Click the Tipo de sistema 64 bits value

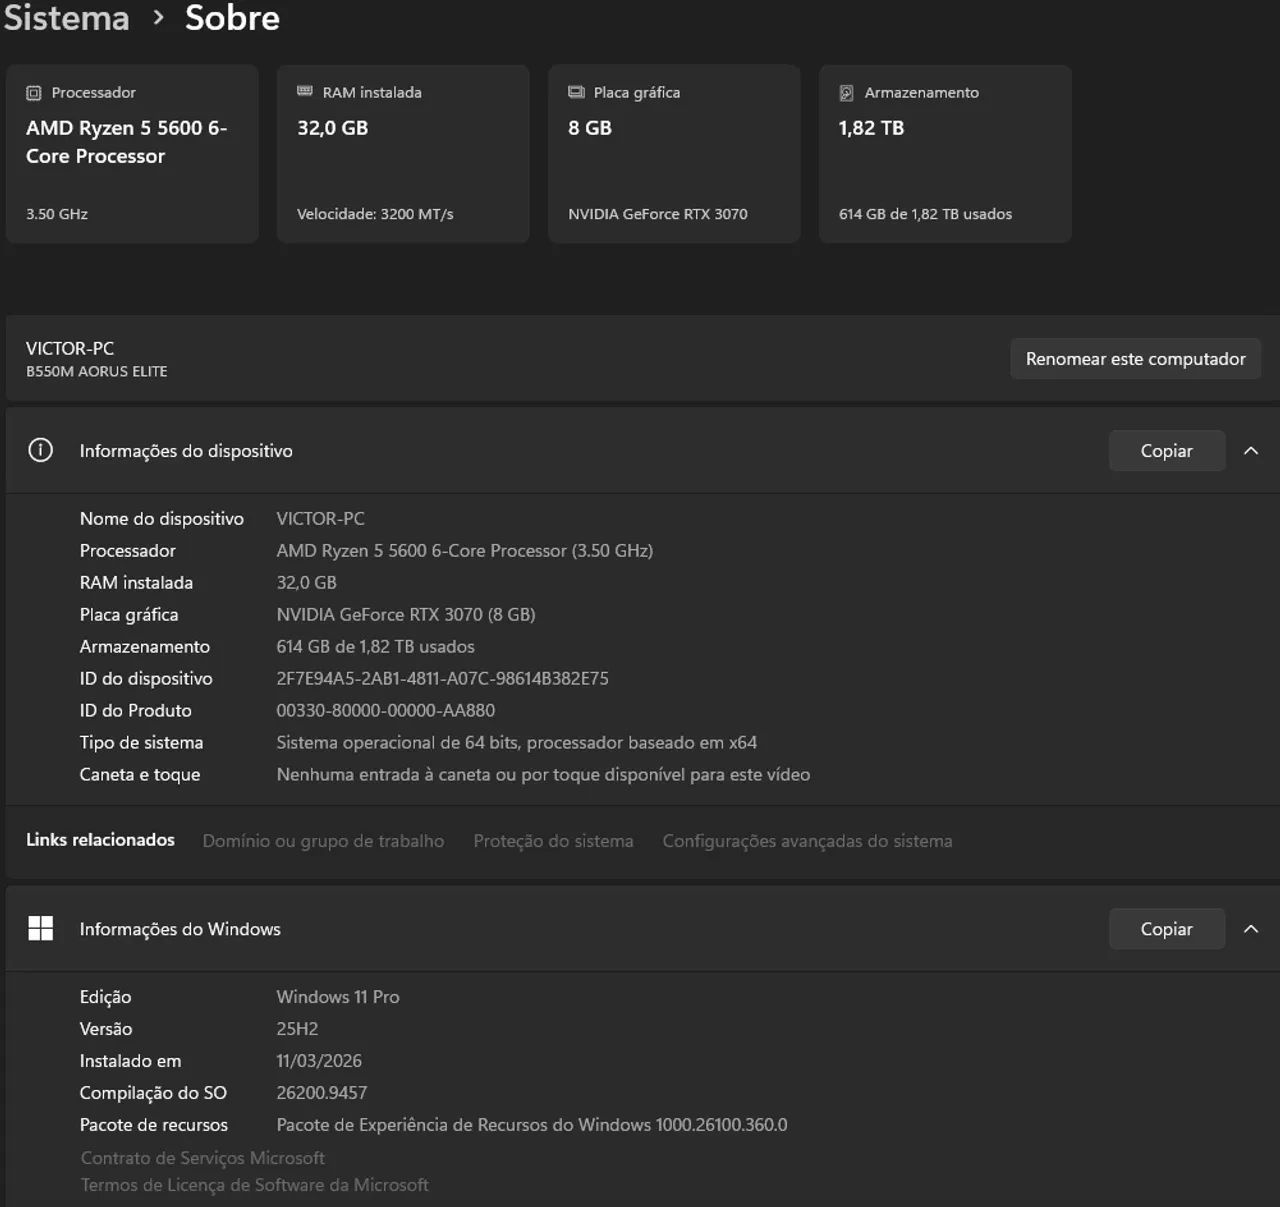517,743
